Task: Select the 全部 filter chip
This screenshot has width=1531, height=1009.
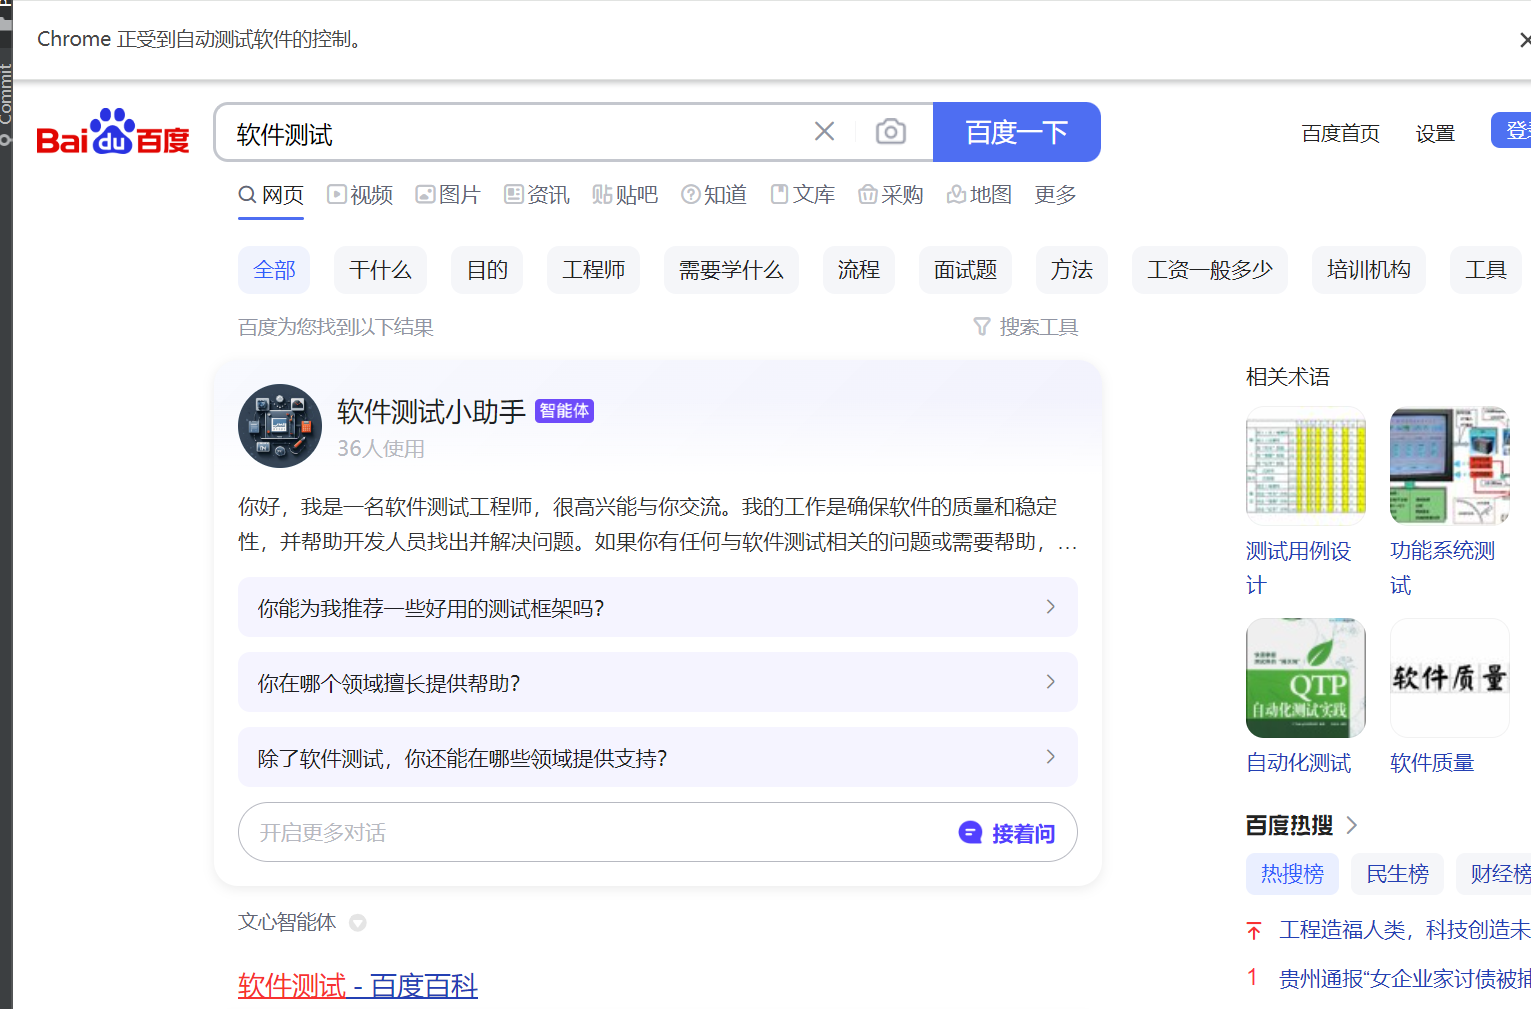Action: pos(274,270)
